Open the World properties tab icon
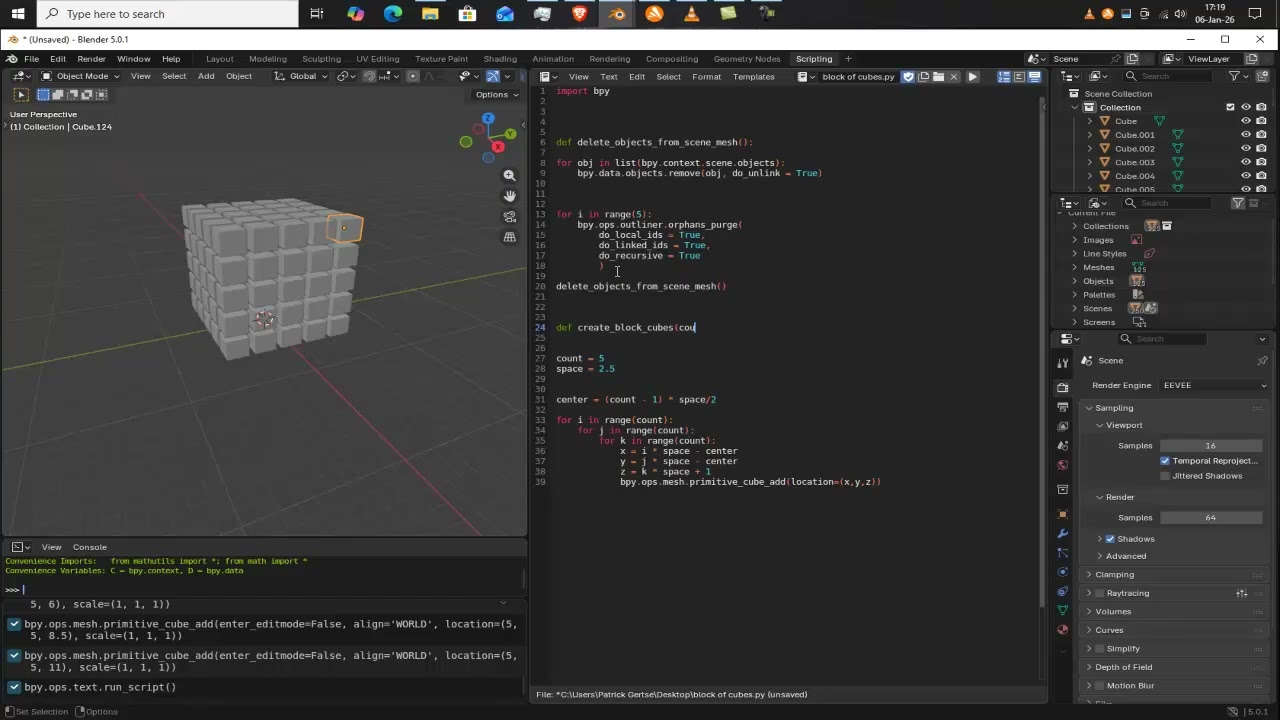Screen dimensions: 1280x720 (x=1062, y=465)
